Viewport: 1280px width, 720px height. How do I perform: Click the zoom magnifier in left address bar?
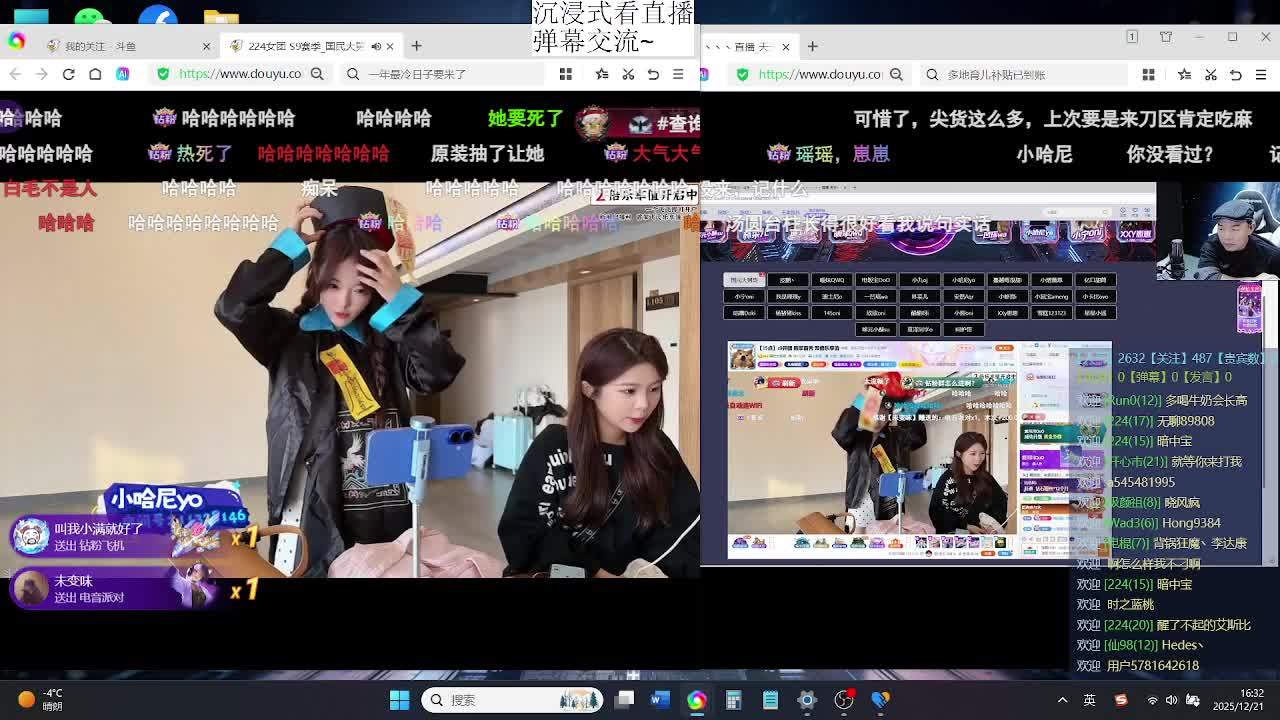point(317,74)
